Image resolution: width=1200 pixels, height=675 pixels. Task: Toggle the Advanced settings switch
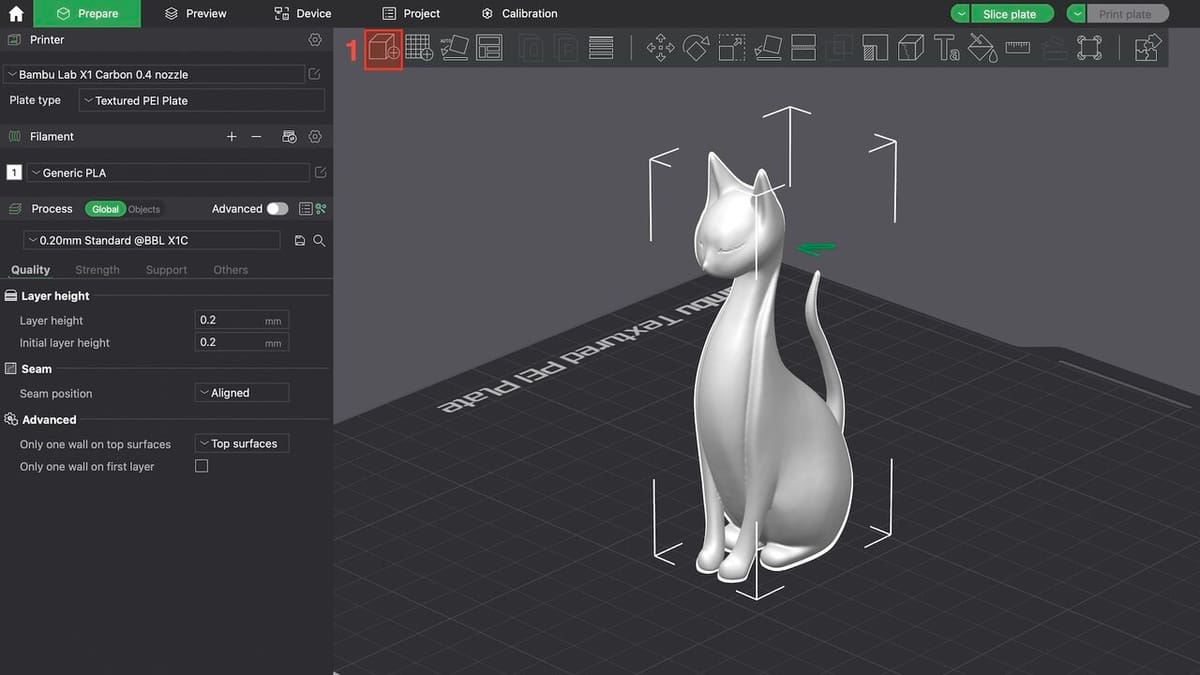coord(277,209)
